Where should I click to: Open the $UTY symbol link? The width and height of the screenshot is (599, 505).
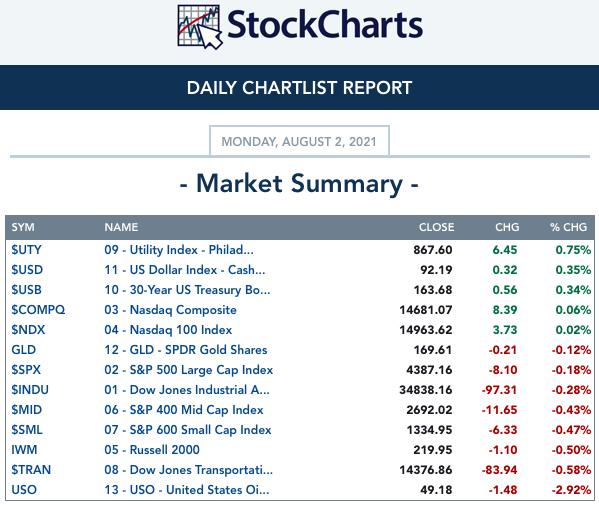26,250
